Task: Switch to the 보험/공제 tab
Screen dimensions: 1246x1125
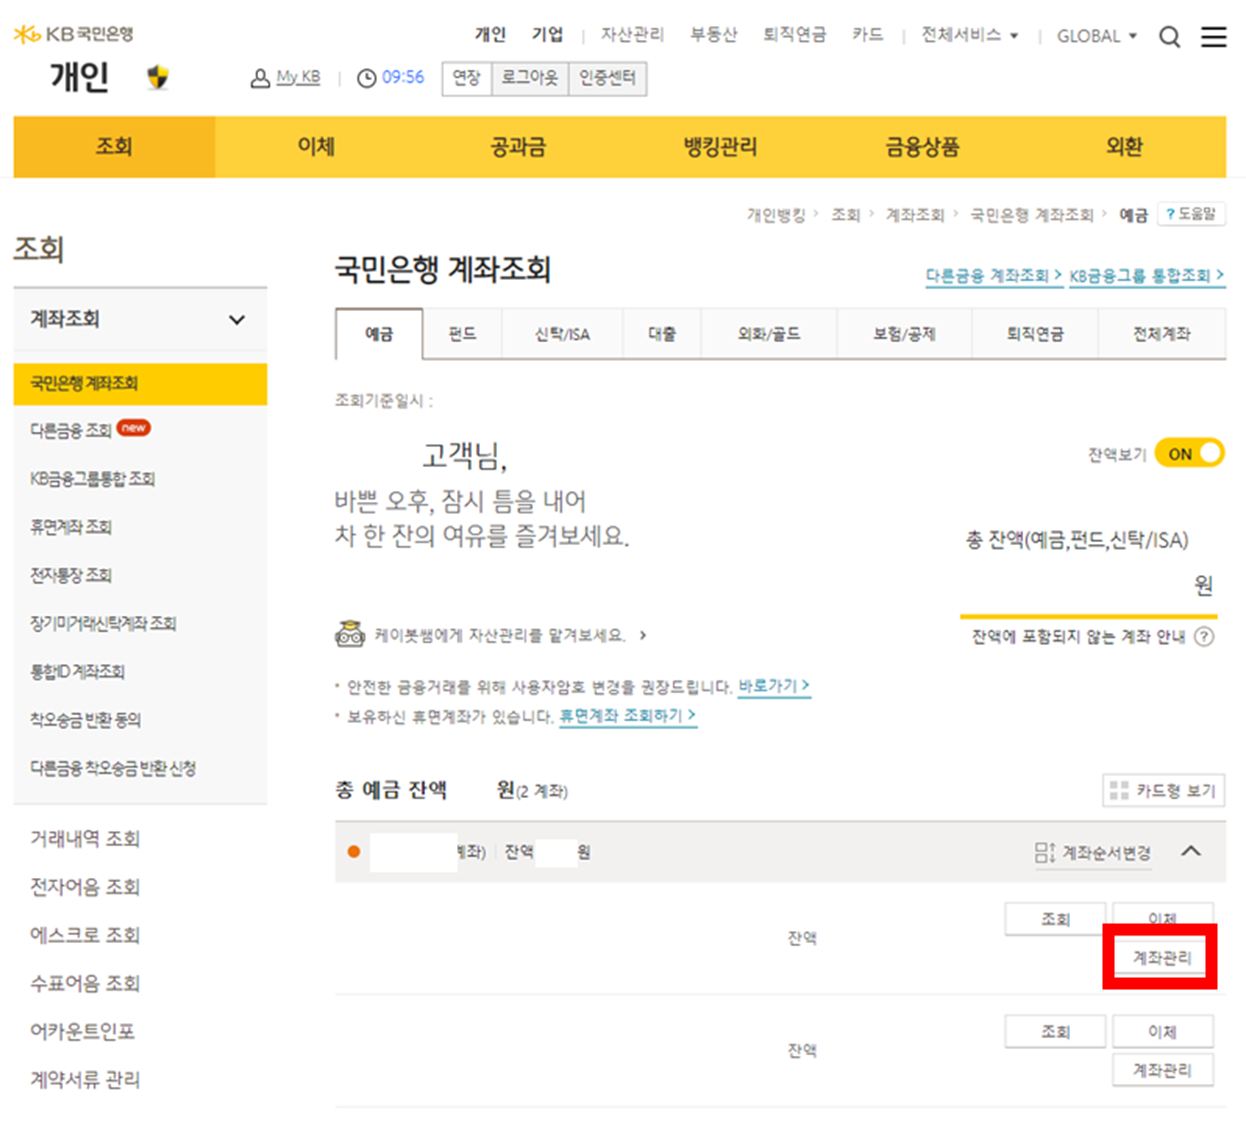Action: click(x=904, y=334)
